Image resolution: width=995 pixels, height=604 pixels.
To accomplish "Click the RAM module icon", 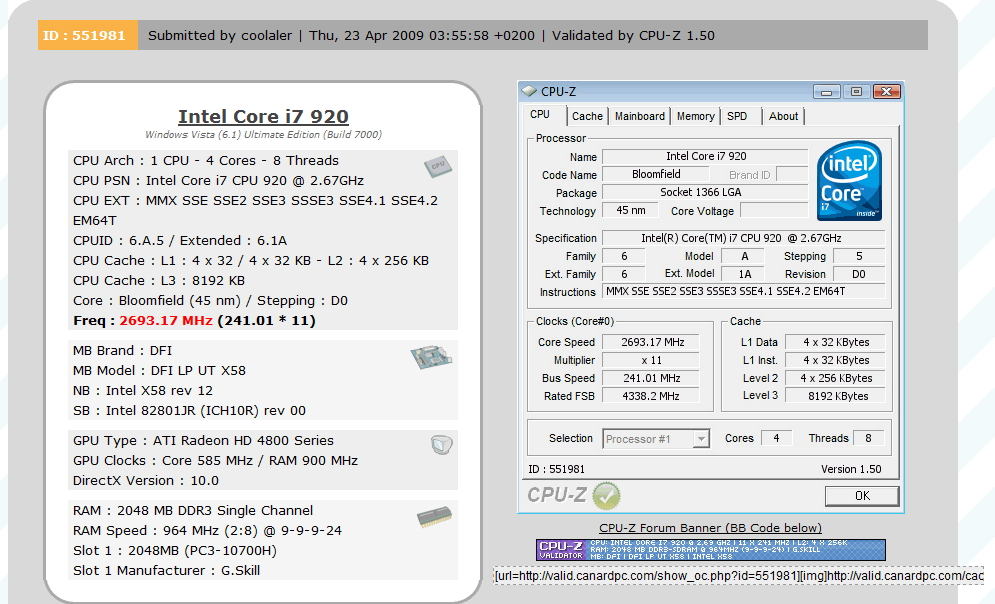I will [x=434, y=516].
